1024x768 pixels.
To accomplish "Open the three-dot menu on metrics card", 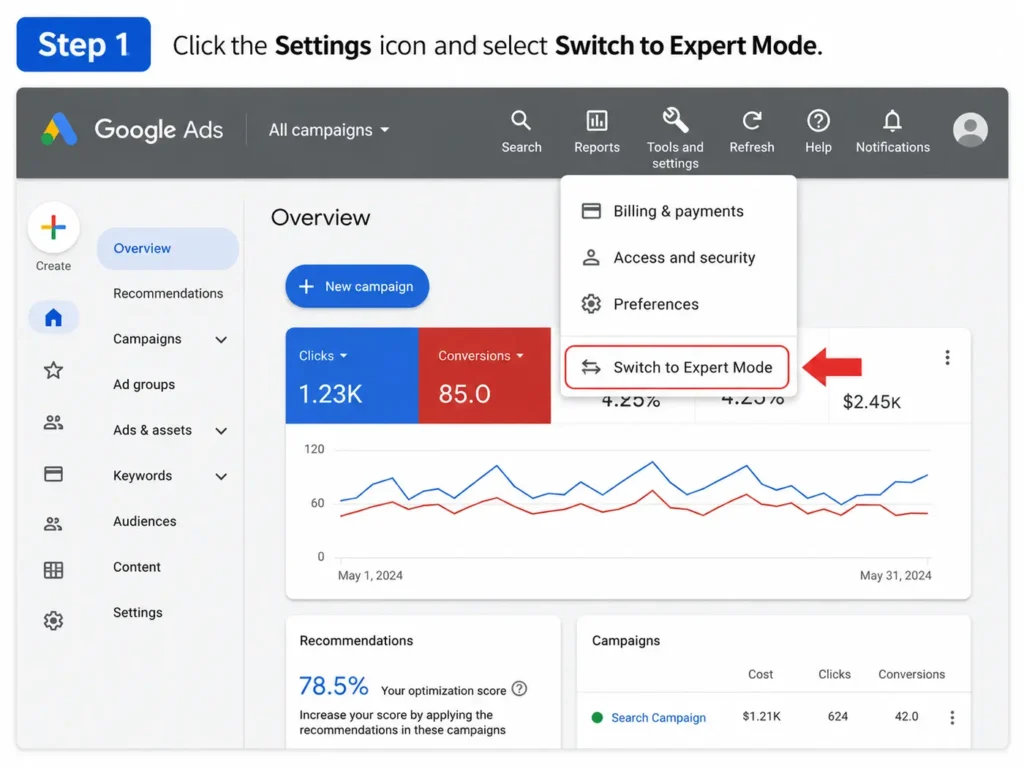I will [x=947, y=357].
